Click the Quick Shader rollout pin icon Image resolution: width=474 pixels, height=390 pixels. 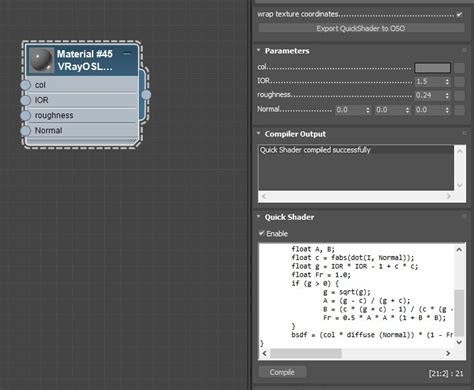coord(464,217)
